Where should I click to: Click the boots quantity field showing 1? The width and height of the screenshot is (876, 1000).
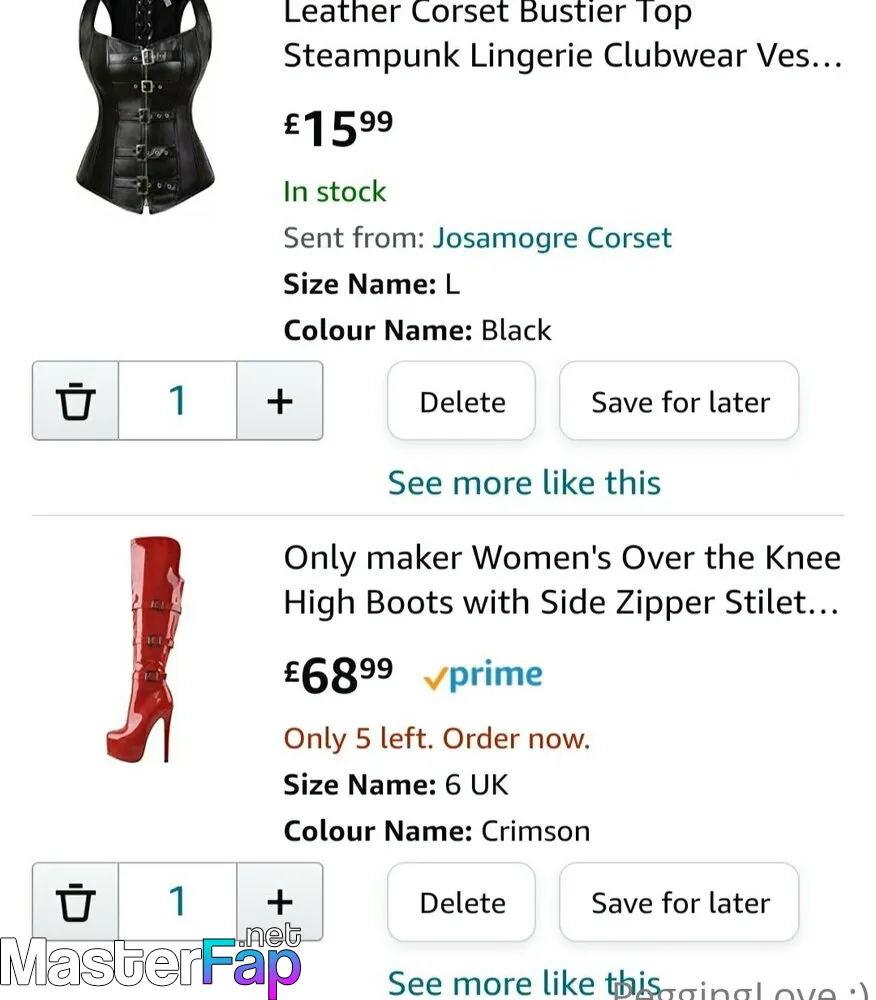[177, 902]
